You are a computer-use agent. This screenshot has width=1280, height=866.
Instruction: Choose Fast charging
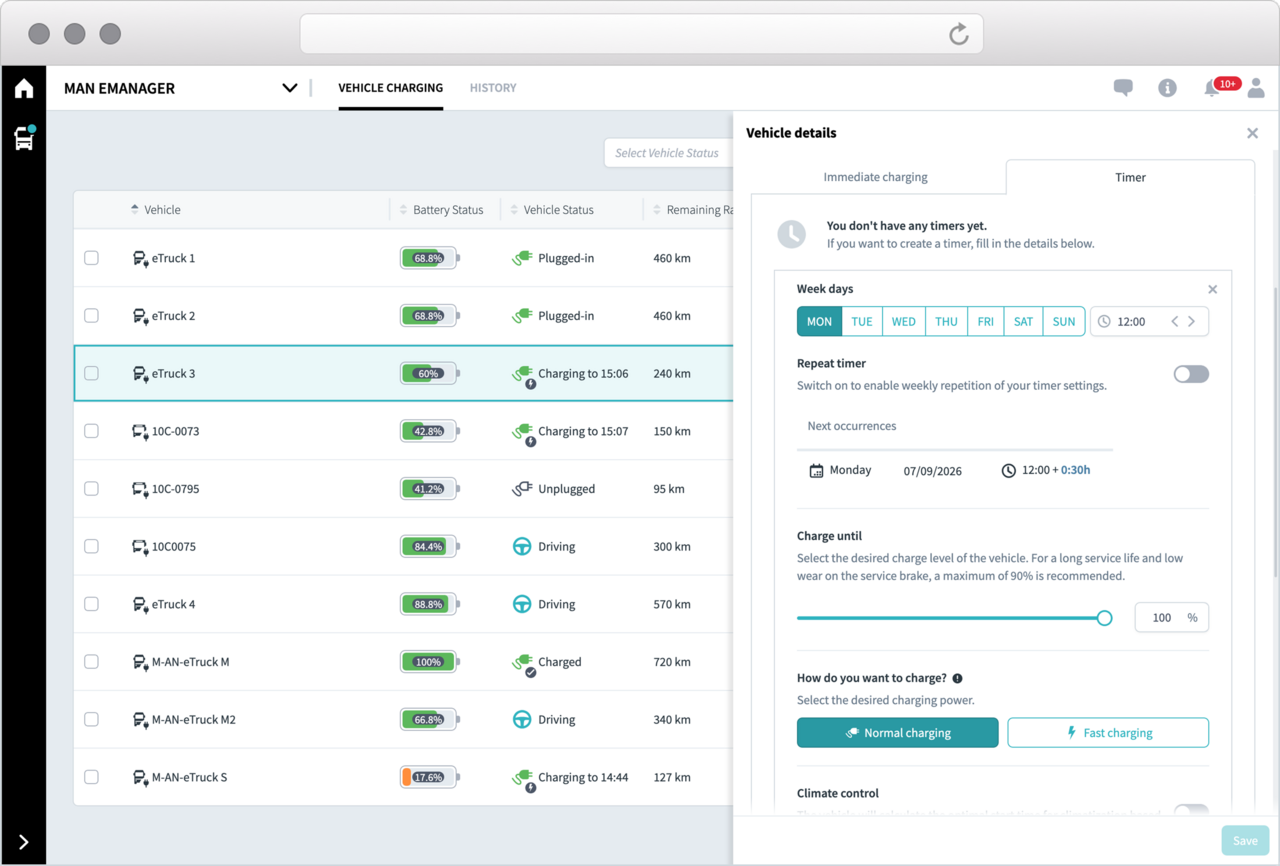pyautogui.click(x=1108, y=733)
